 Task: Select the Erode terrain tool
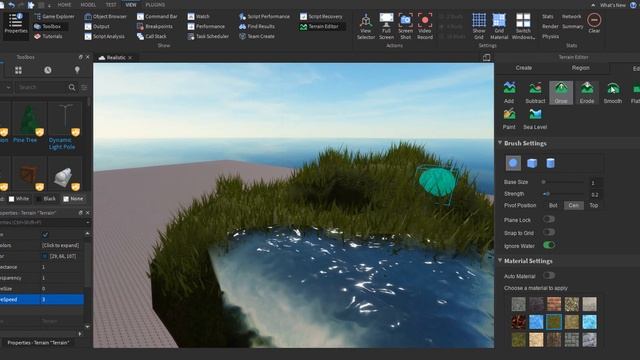coord(587,92)
